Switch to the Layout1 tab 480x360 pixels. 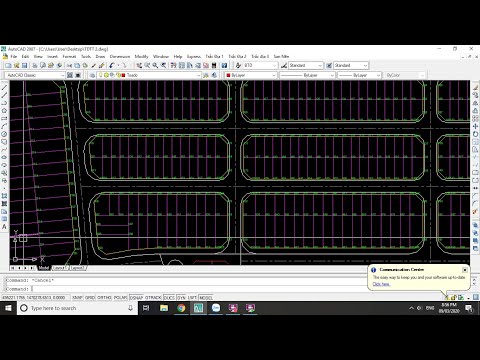pos(60,268)
